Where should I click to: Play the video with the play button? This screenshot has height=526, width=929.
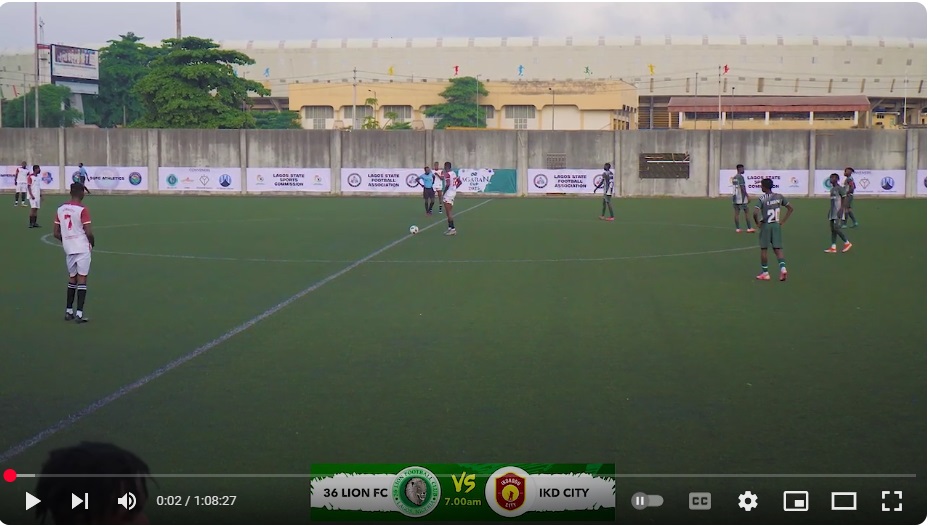[x=33, y=501]
